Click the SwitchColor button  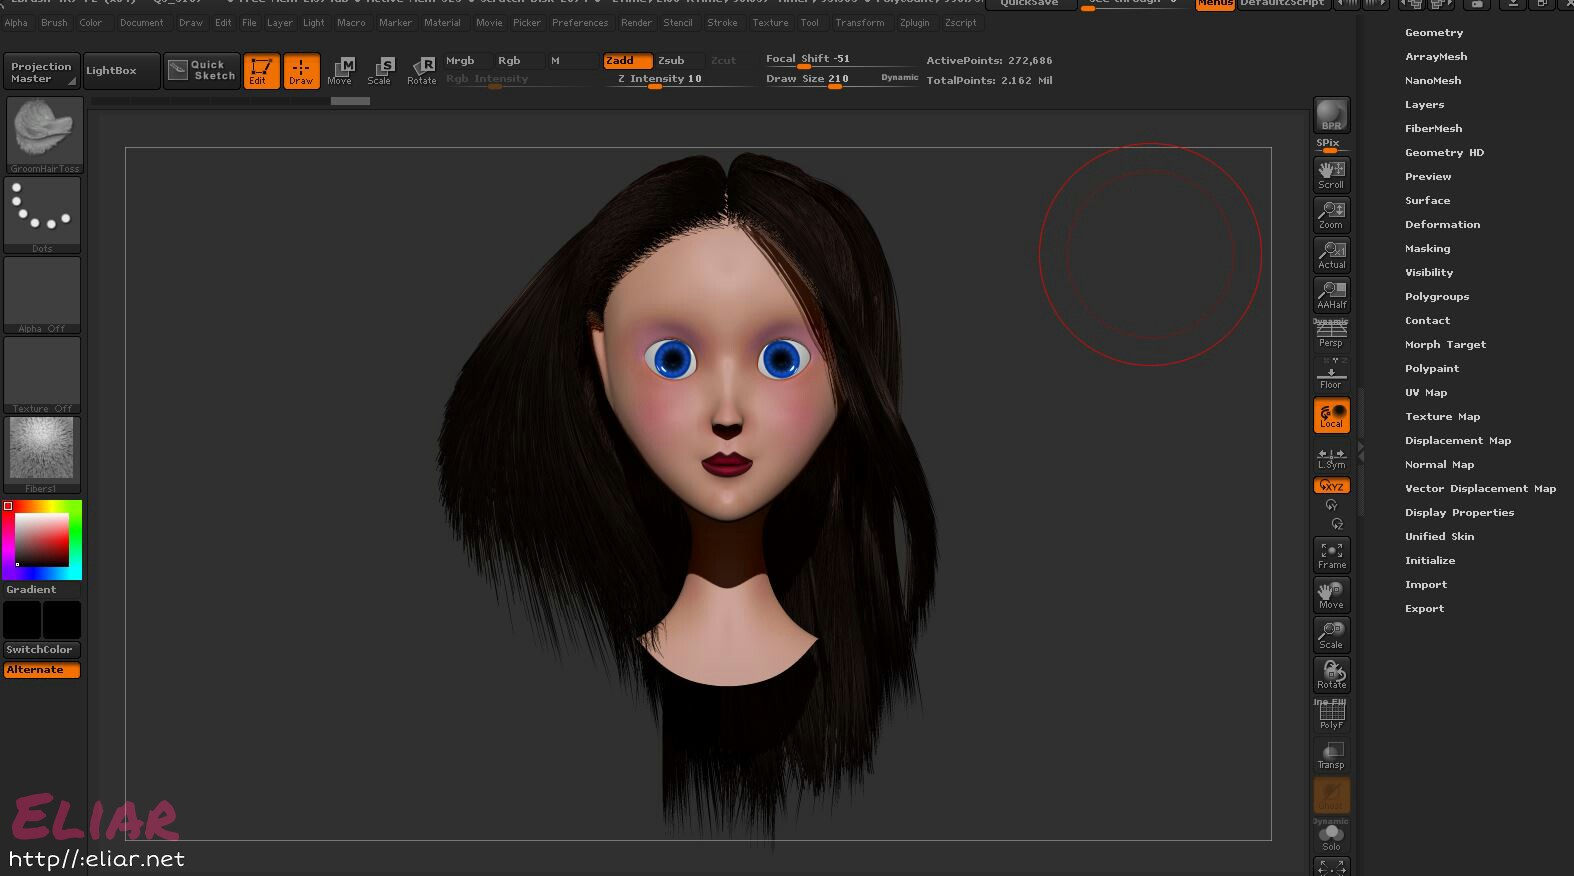[x=42, y=650]
